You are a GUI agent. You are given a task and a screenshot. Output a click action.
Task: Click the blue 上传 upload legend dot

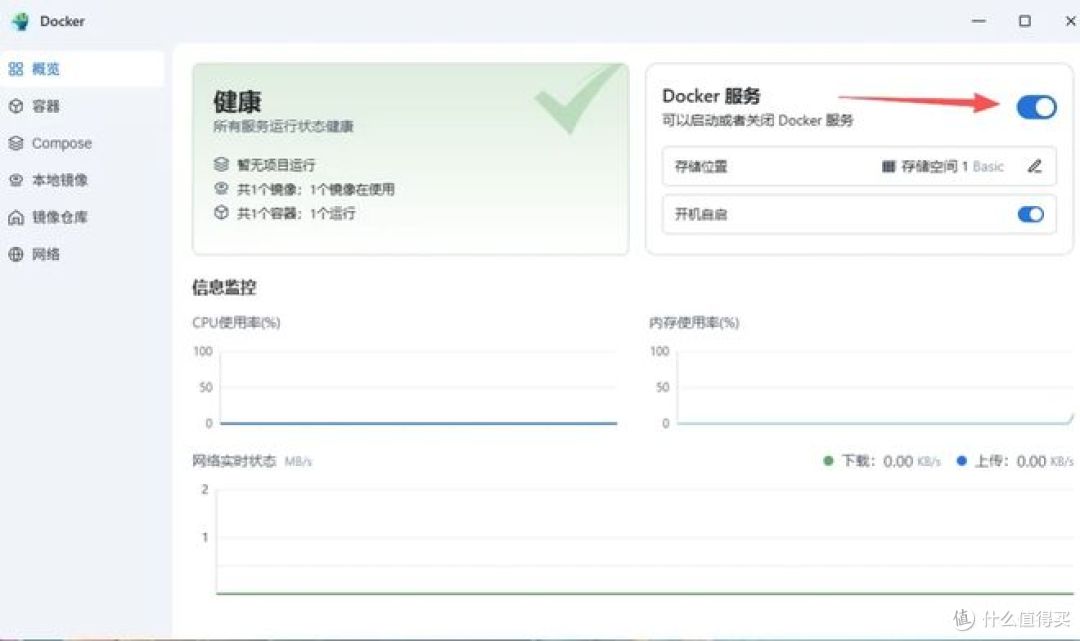[x=962, y=461]
